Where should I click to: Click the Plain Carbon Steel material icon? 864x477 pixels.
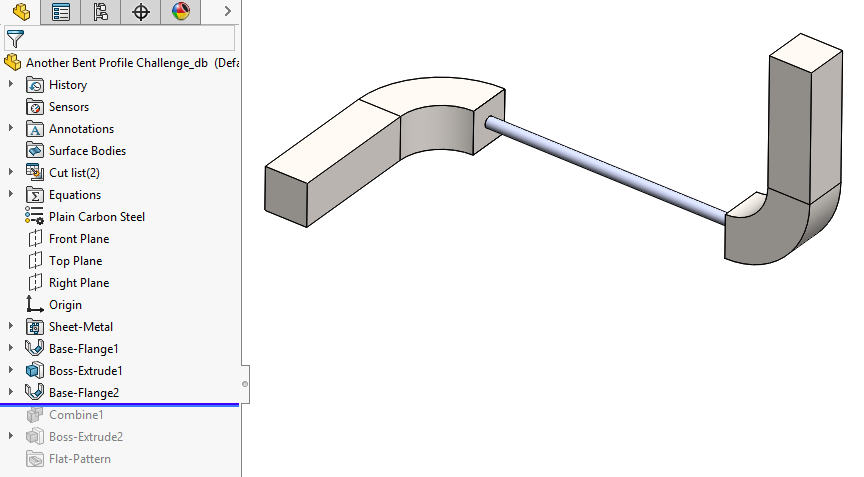pos(34,216)
